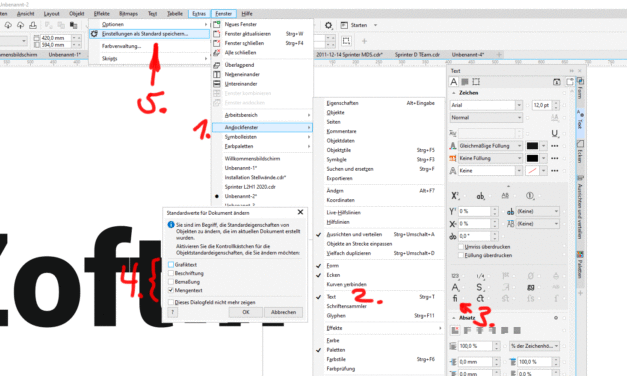Image resolution: width=627 pixels, height=376 pixels.
Task: Open the Starten dropdown arrow
Action: pos(375,25)
